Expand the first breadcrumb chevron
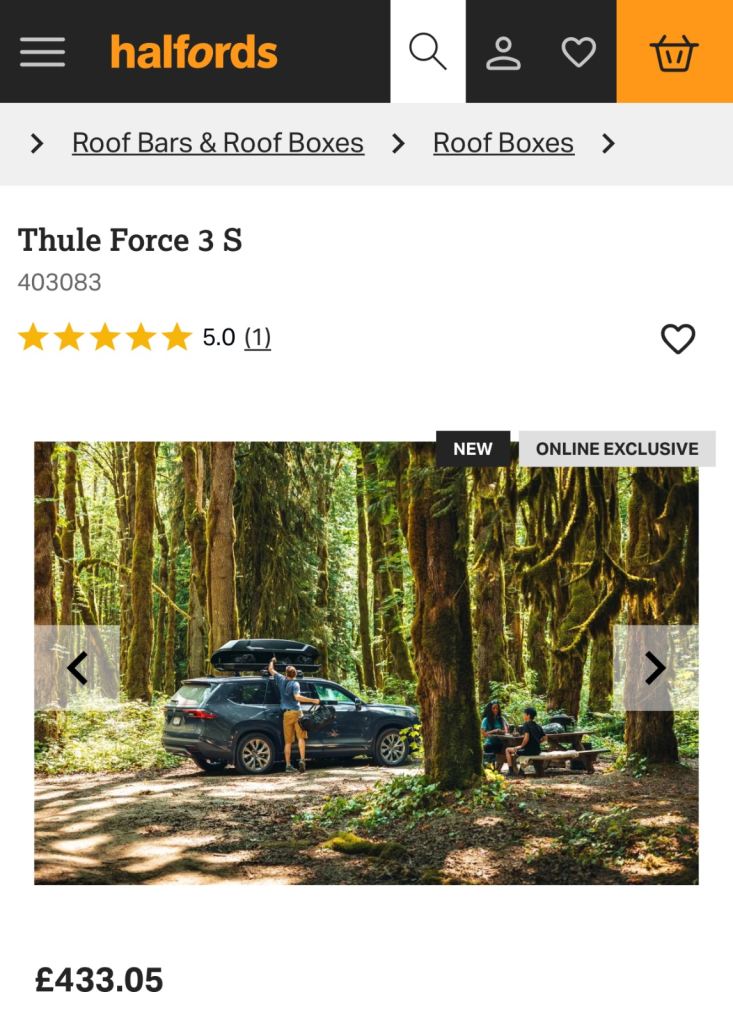This screenshot has height=1024, width=733. pos(37,143)
